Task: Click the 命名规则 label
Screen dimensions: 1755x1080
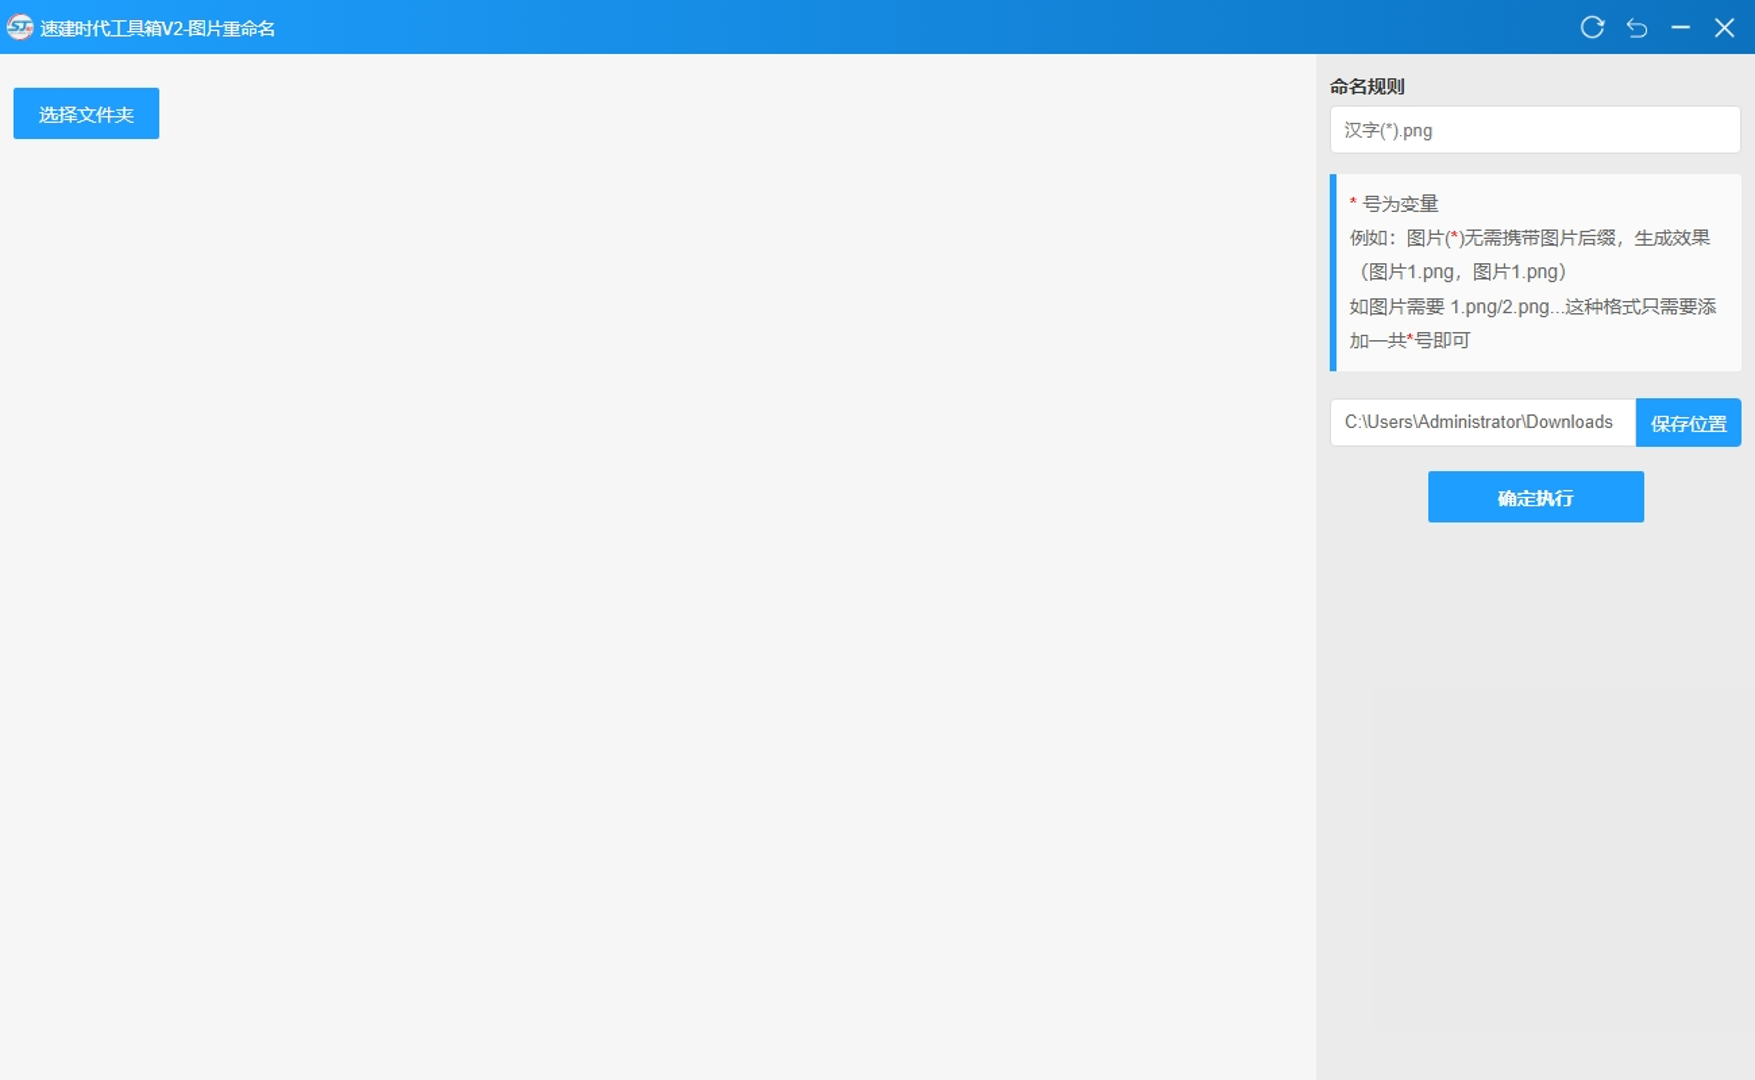Action: (1367, 87)
